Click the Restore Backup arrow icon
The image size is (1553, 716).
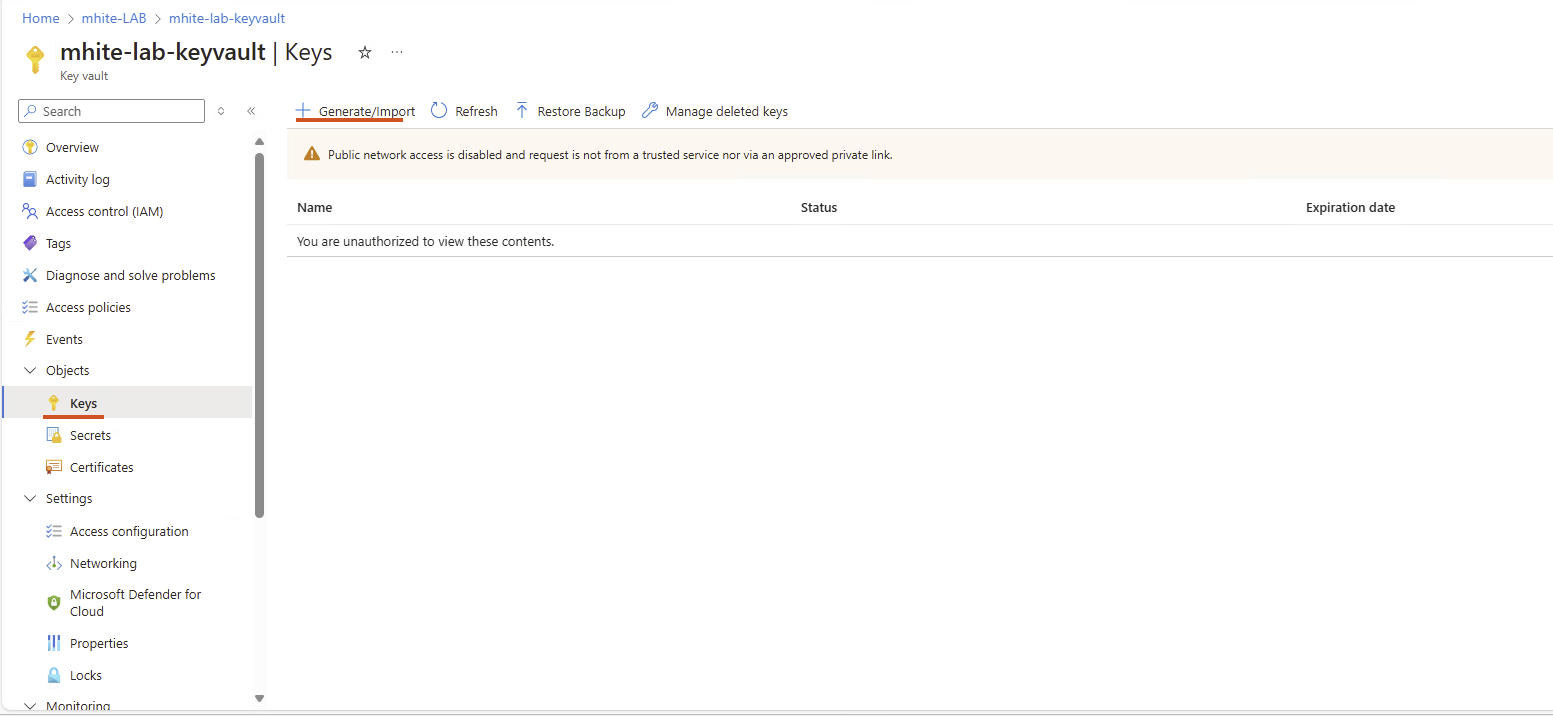[522, 111]
